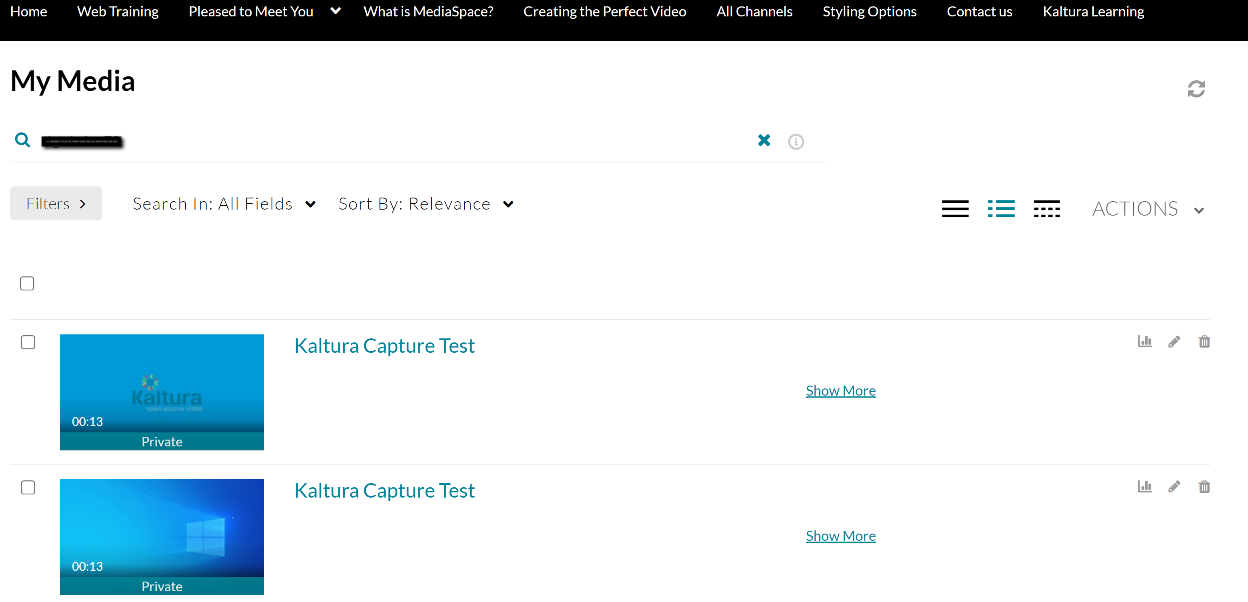
Task: Open the search info tooltip icon
Action: (x=796, y=141)
